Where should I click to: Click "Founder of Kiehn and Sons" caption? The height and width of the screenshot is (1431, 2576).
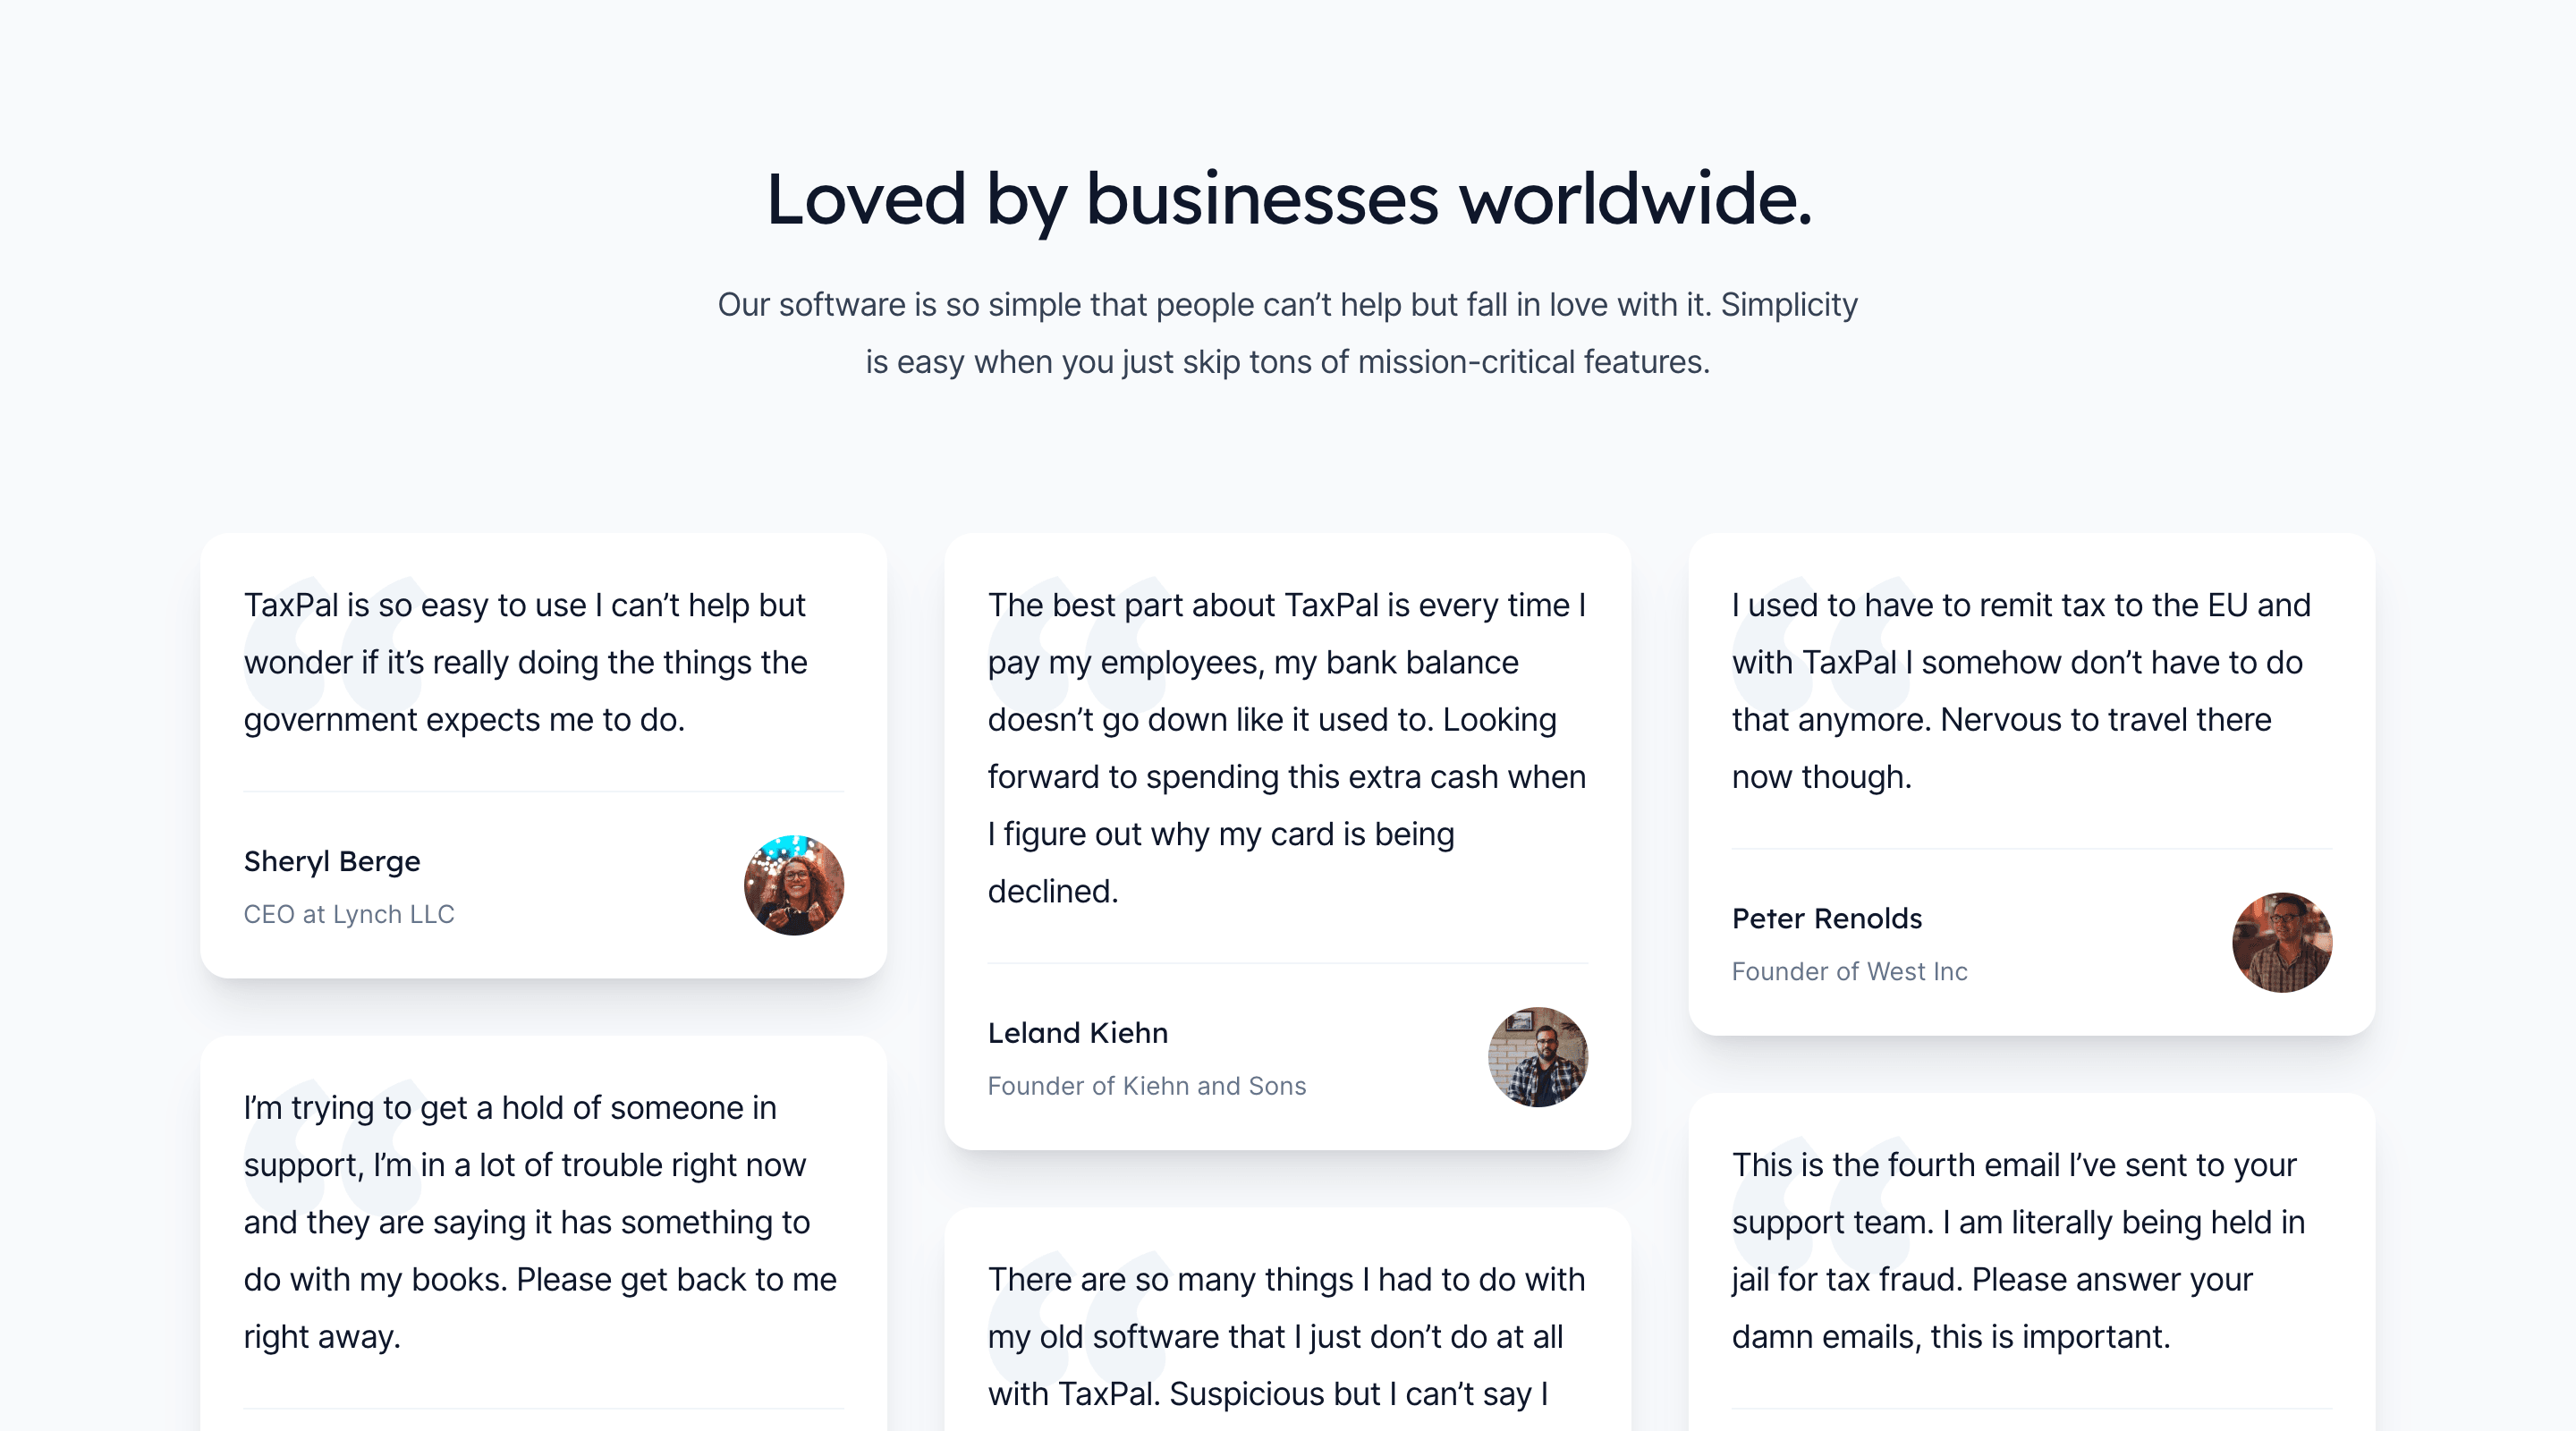(1146, 1086)
